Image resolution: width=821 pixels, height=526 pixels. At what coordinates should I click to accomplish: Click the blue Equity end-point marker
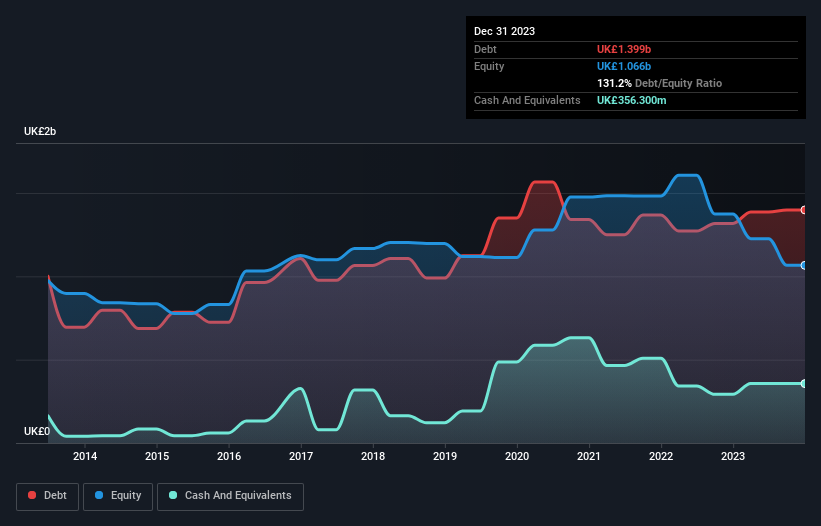804,265
